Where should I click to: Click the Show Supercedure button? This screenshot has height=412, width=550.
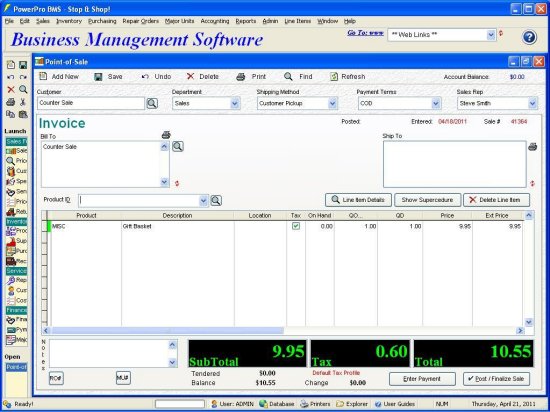coord(427,200)
